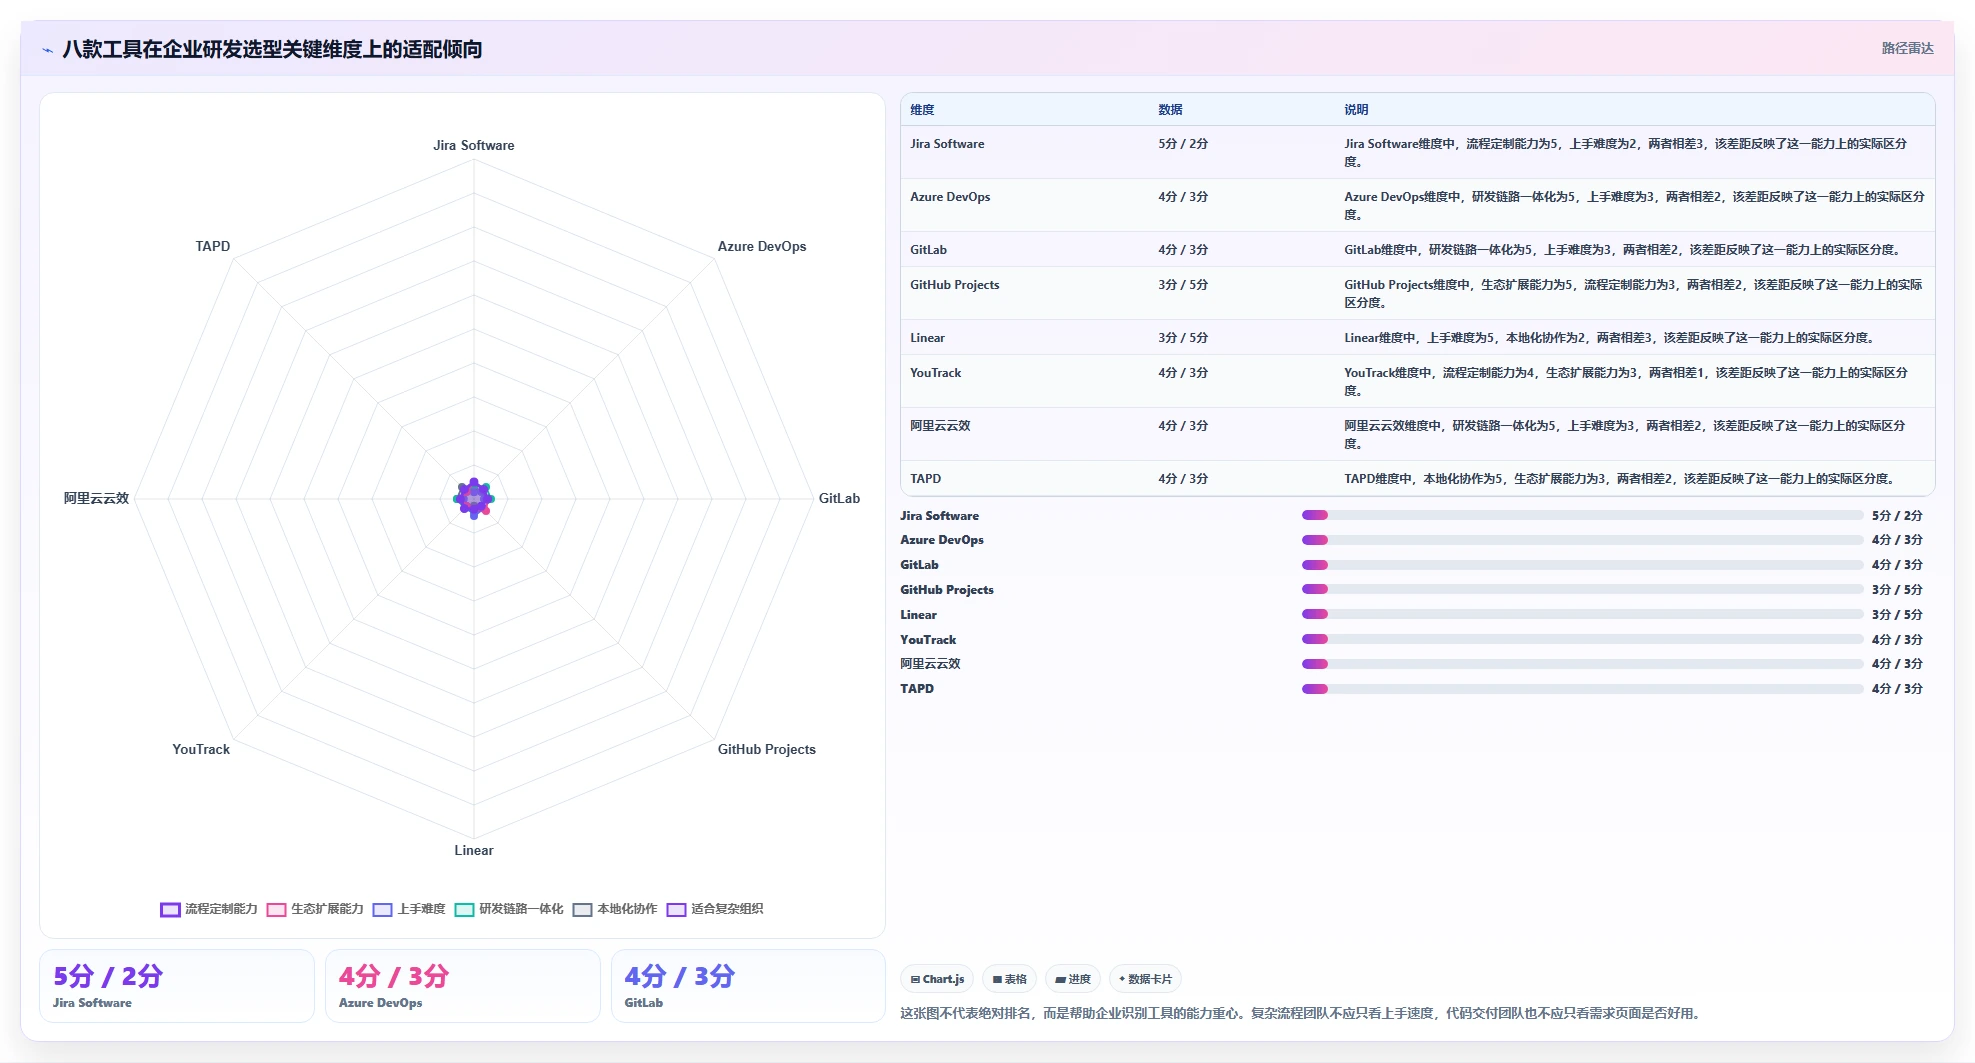Viewport: 1975px width, 1063px height.
Task: Toggle the 本地化协作 legend item
Action: point(615,909)
